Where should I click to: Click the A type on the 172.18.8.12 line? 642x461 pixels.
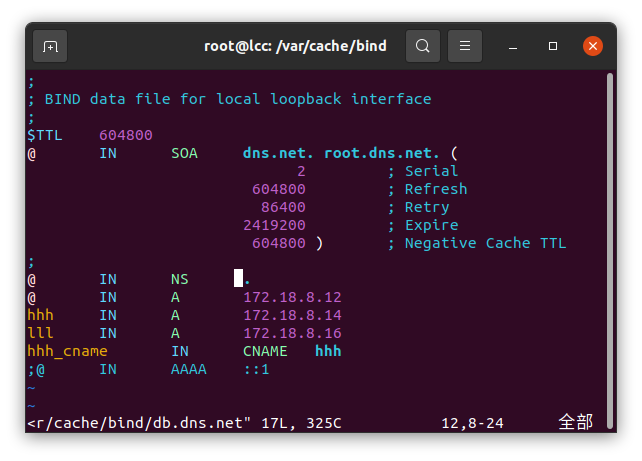point(175,297)
